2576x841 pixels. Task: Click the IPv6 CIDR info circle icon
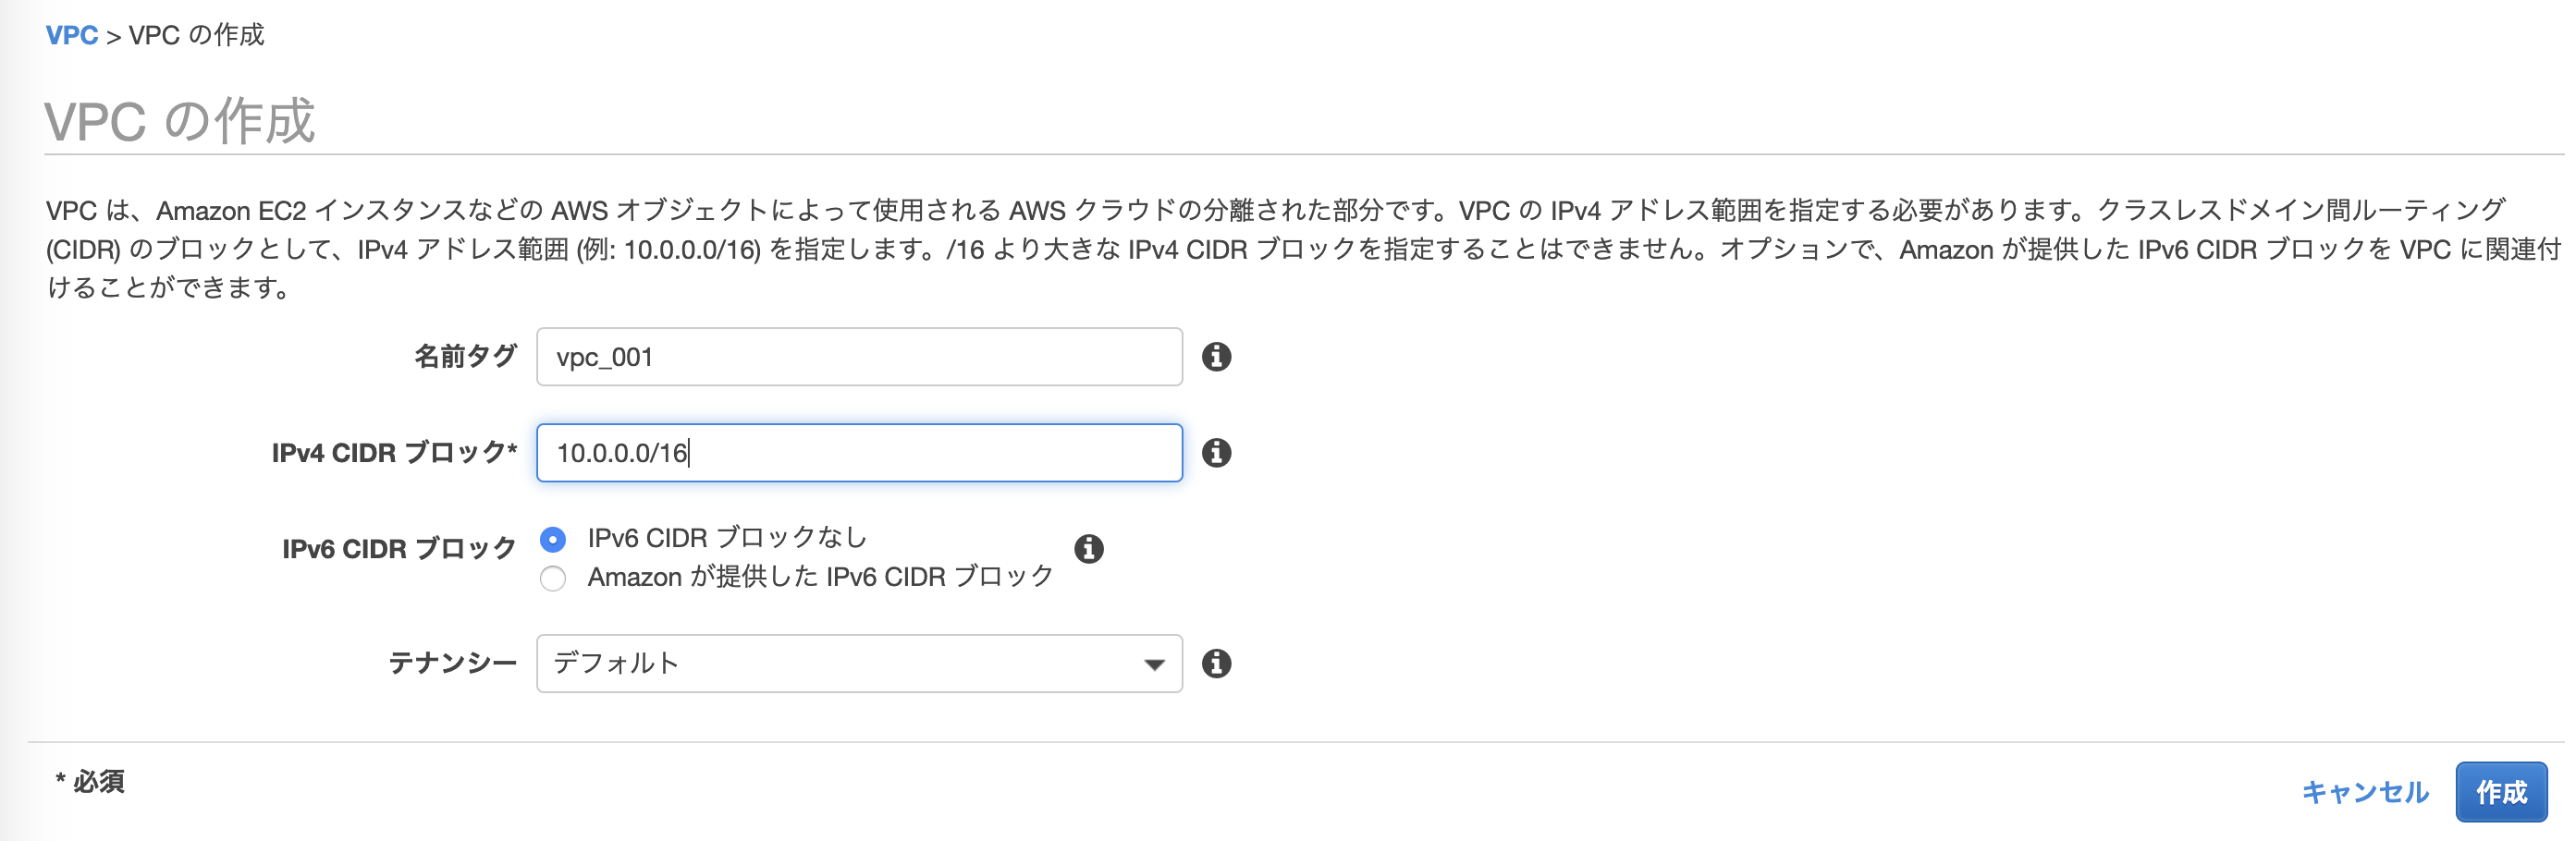click(x=1090, y=548)
